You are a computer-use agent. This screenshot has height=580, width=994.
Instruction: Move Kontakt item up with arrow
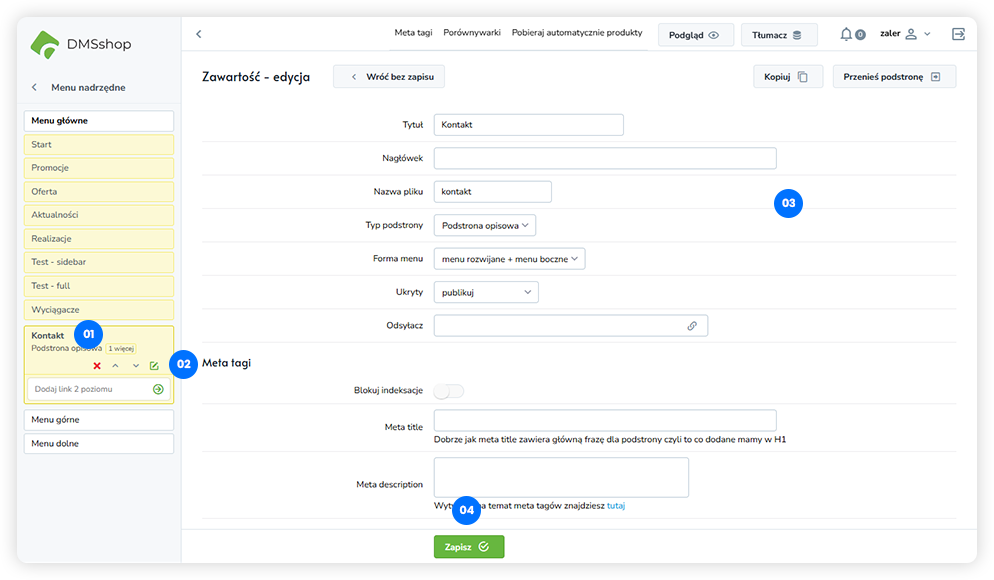point(116,366)
